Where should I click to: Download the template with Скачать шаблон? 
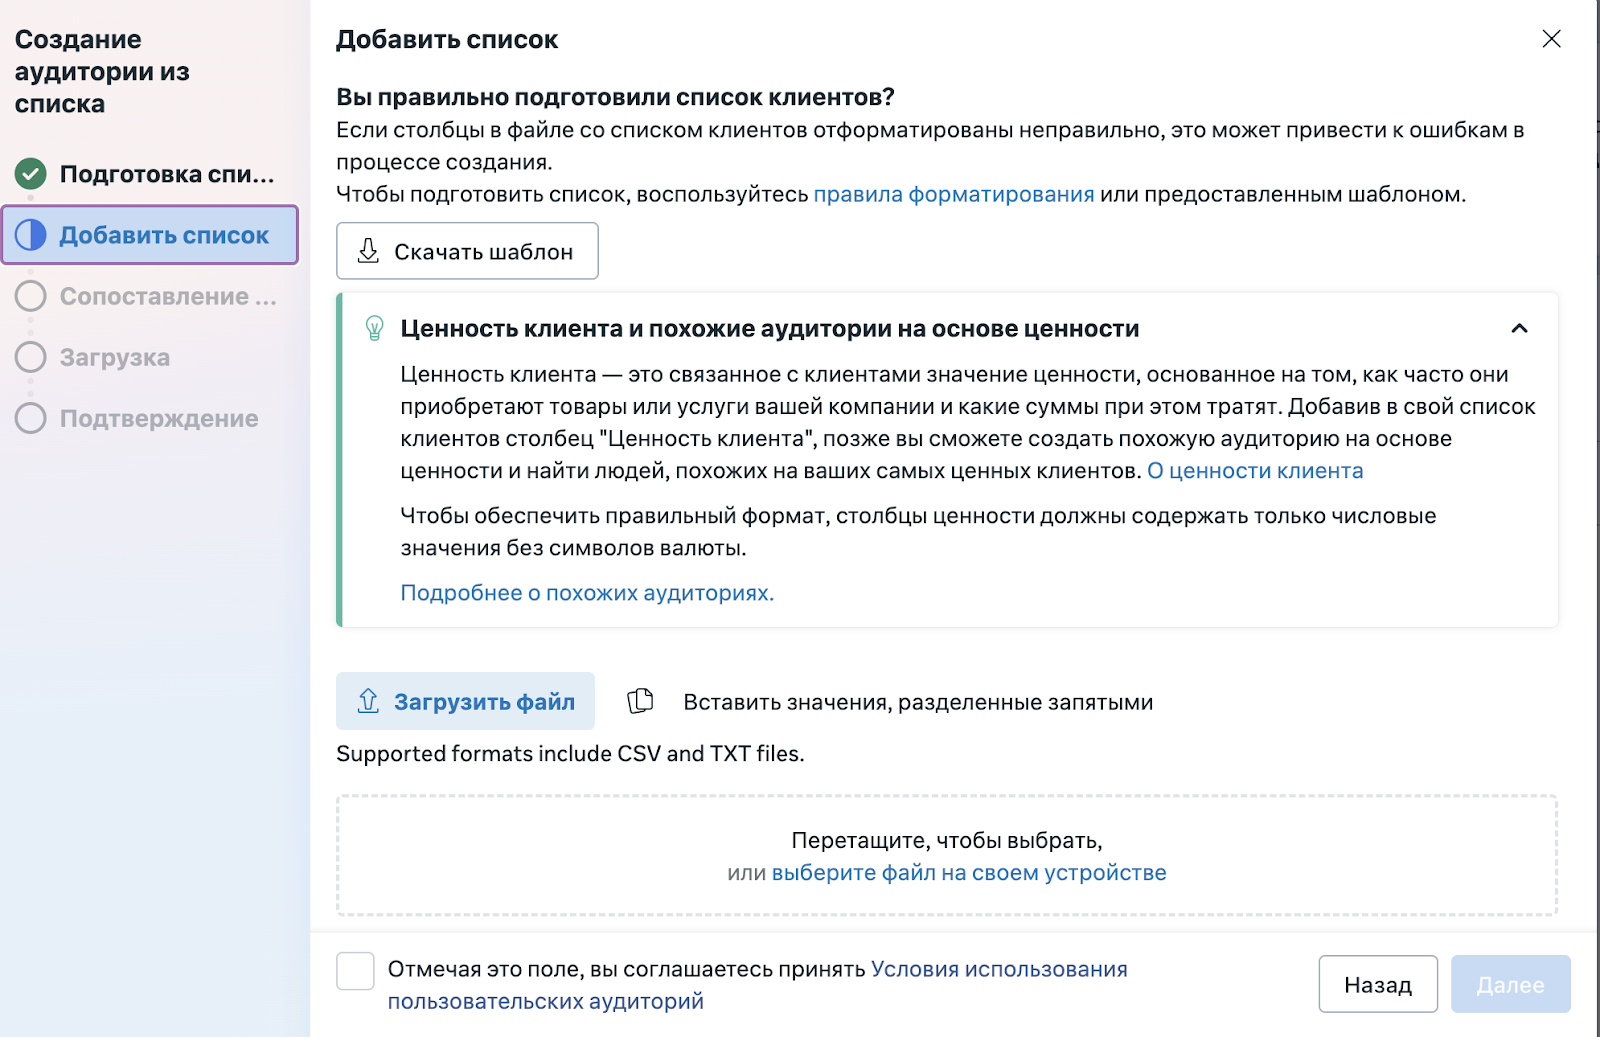coord(467,251)
